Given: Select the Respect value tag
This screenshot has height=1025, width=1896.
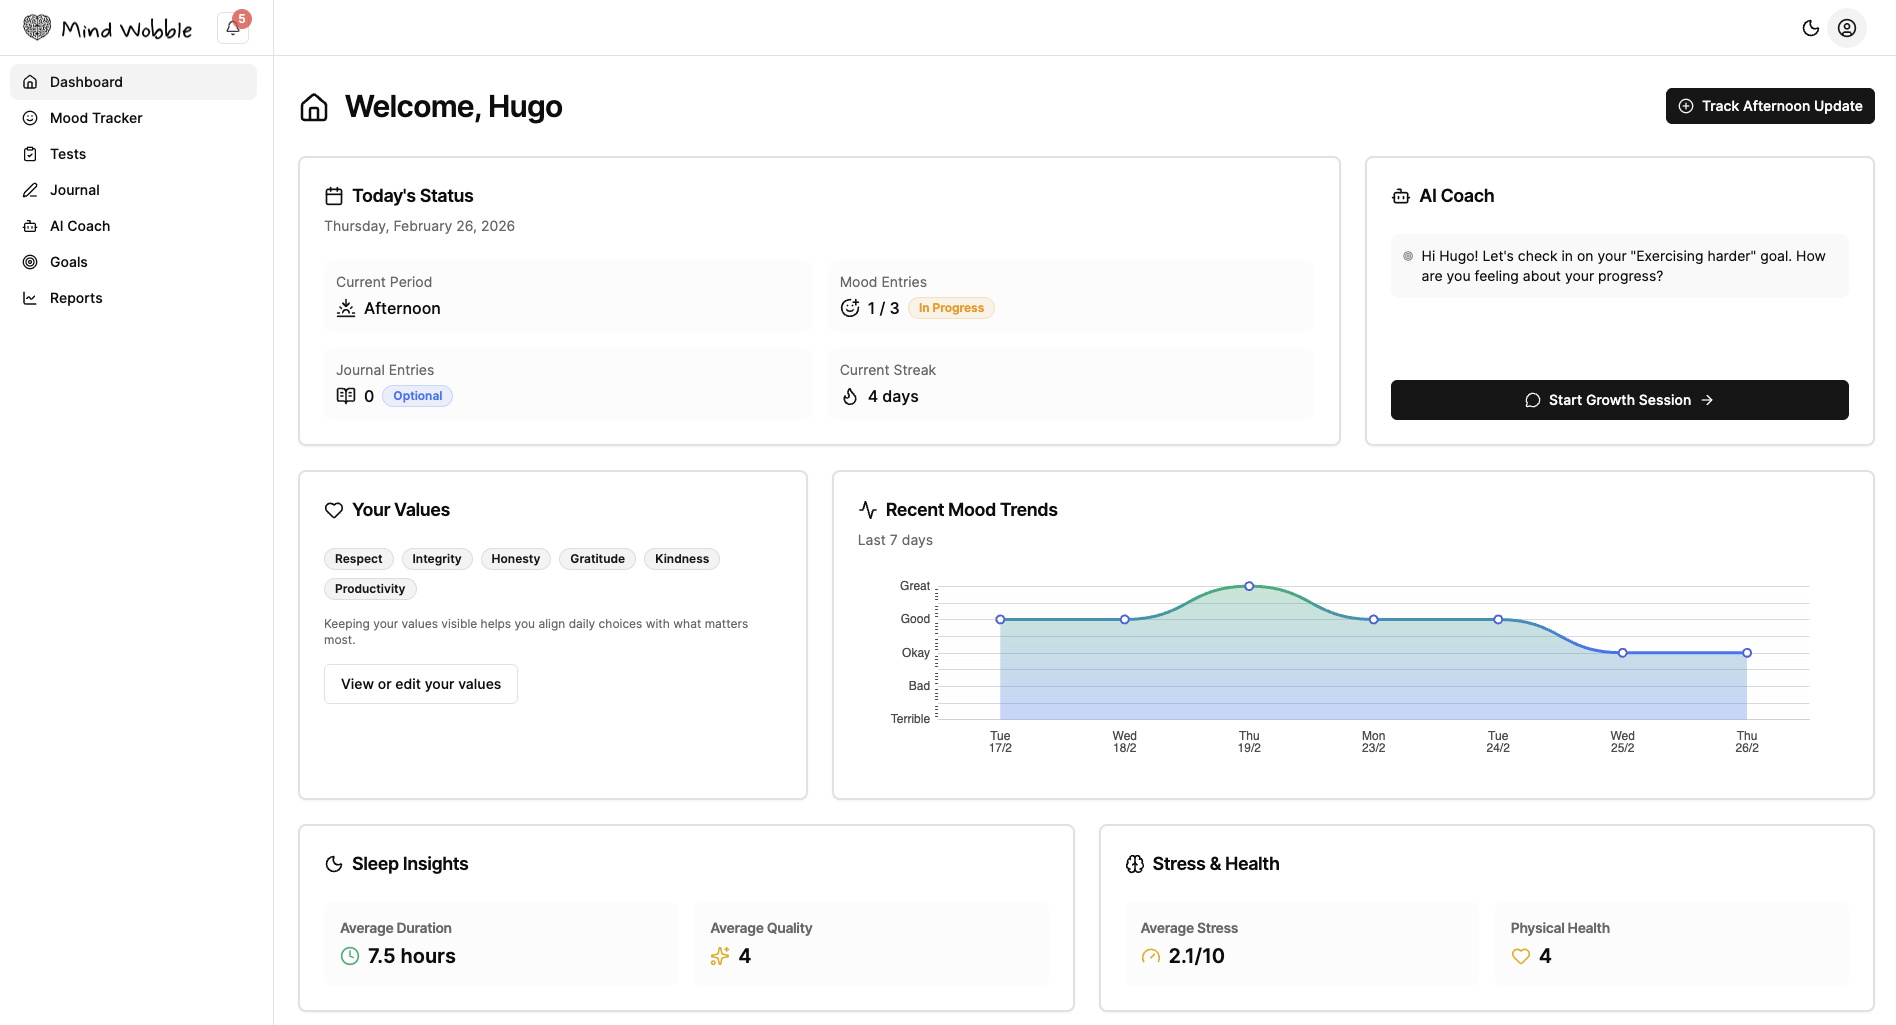Looking at the screenshot, I should [359, 559].
